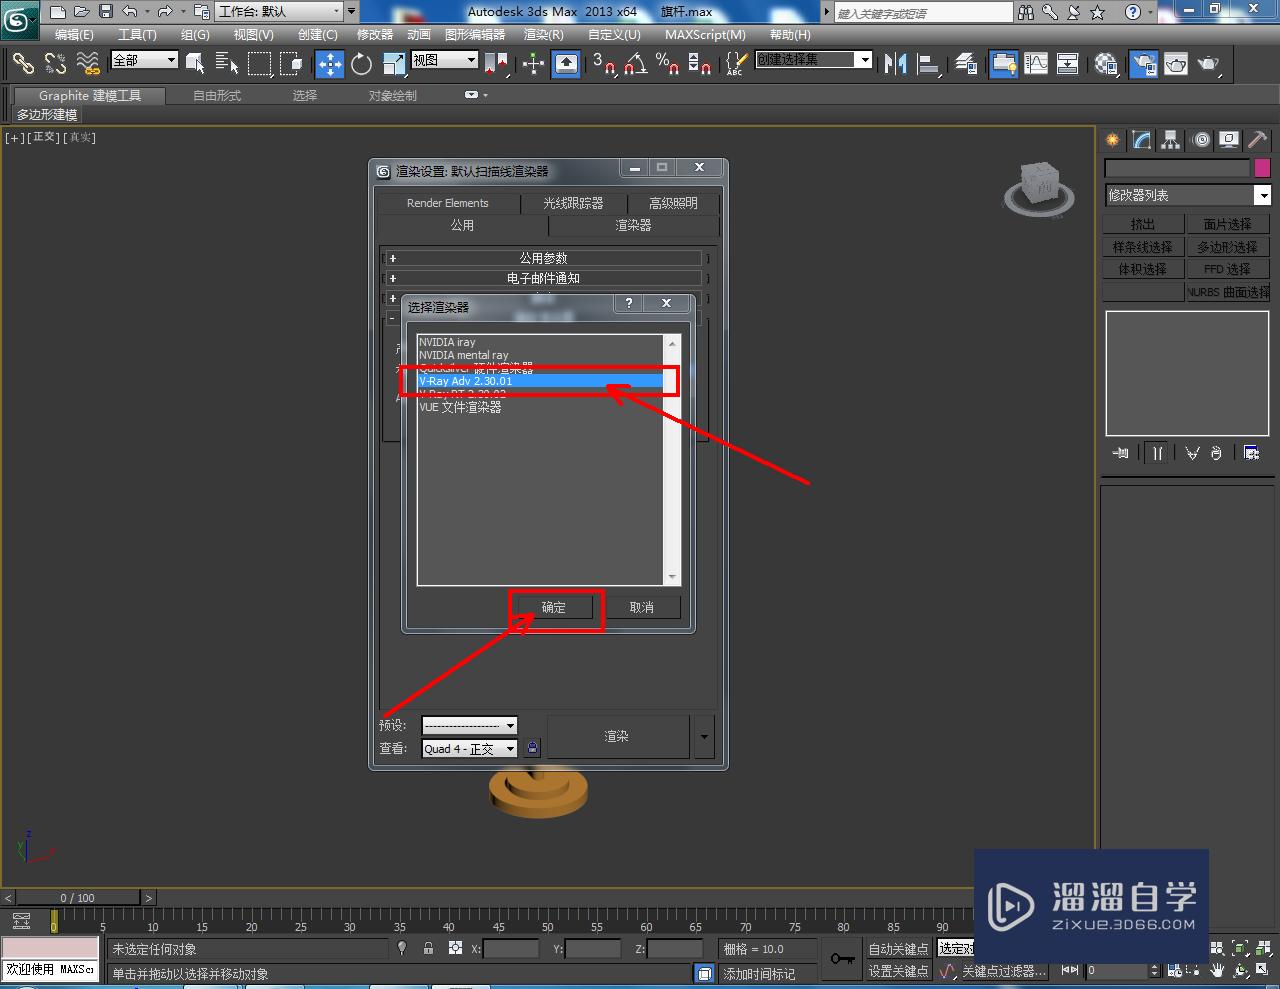Click the pink object color swatch
Viewport: 1280px width, 989px height.
tap(1262, 168)
